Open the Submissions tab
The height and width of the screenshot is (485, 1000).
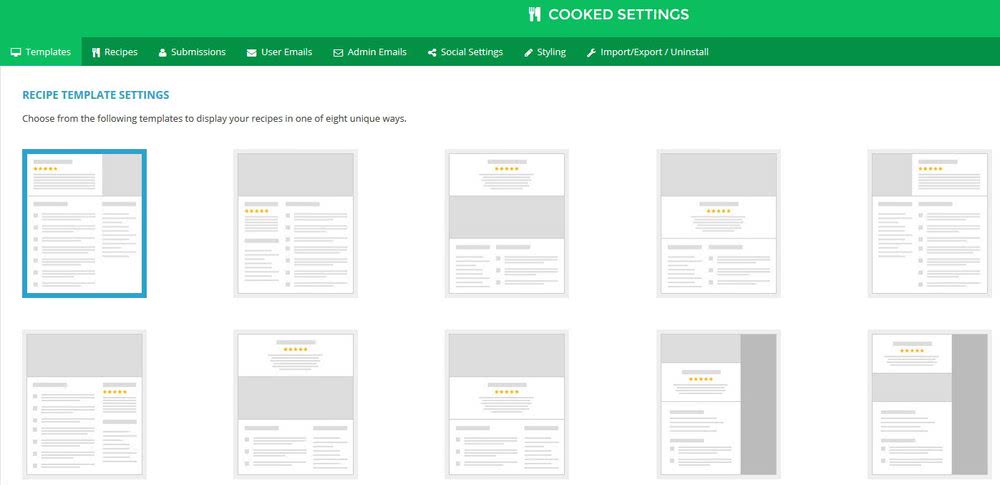198,52
